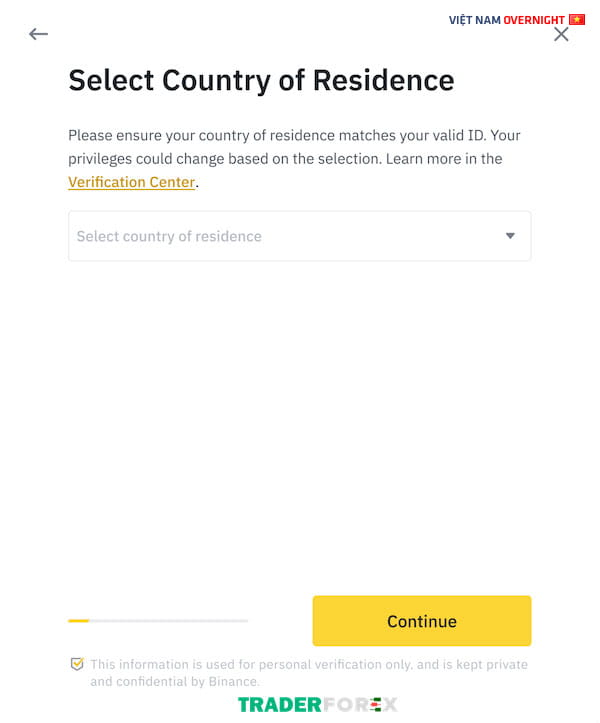Click the green TRADER logo text
Screen dimensions: 600x723
[279, 705]
